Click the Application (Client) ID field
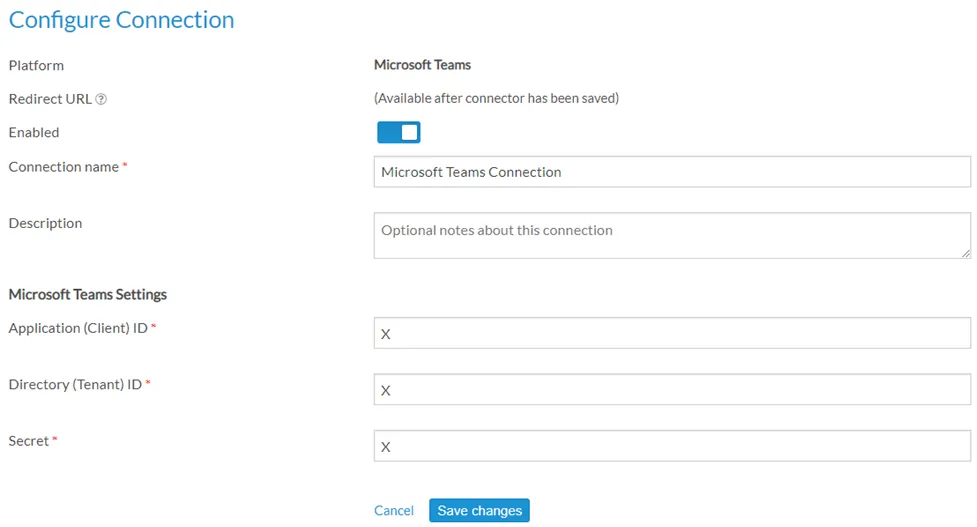Screen dimensions: 977x527 (x=672, y=333)
